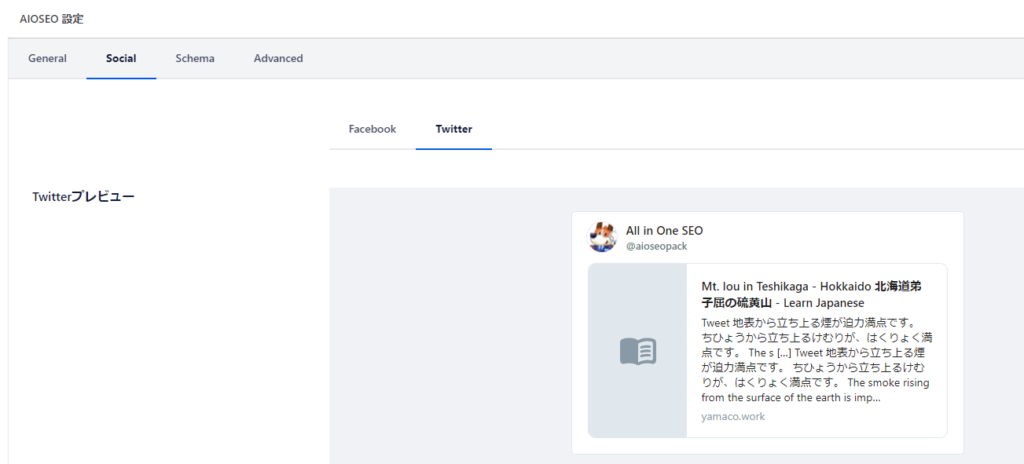The width and height of the screenshot is (1024, 464).
Task: Select the Twitter sub-tab
Action: tap(454, 129)
